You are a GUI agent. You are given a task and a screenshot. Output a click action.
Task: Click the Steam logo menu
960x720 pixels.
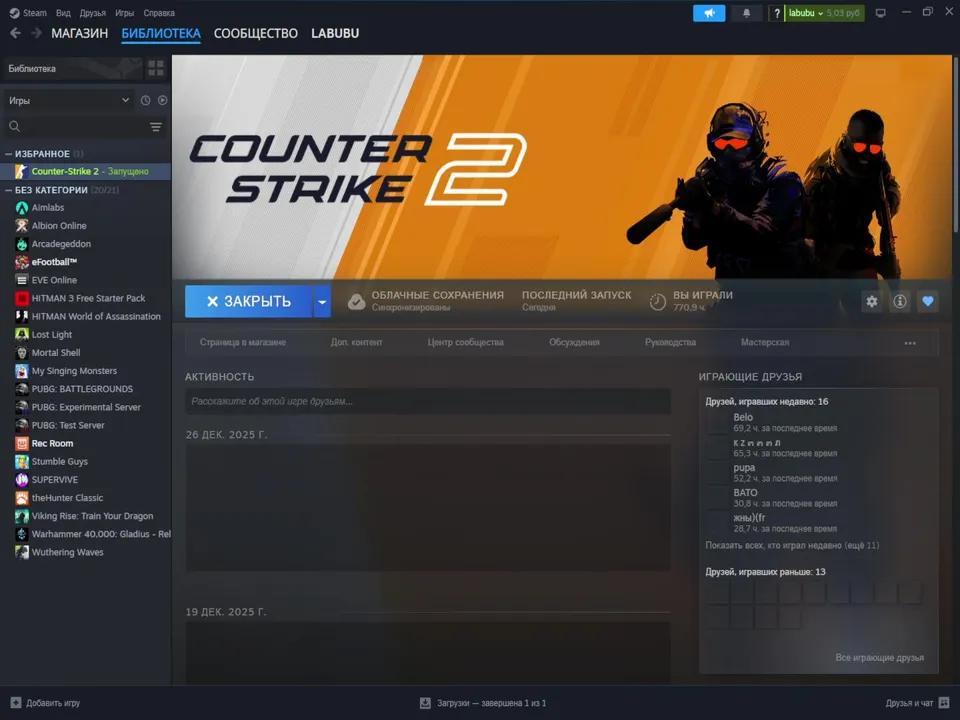point(28,13)
